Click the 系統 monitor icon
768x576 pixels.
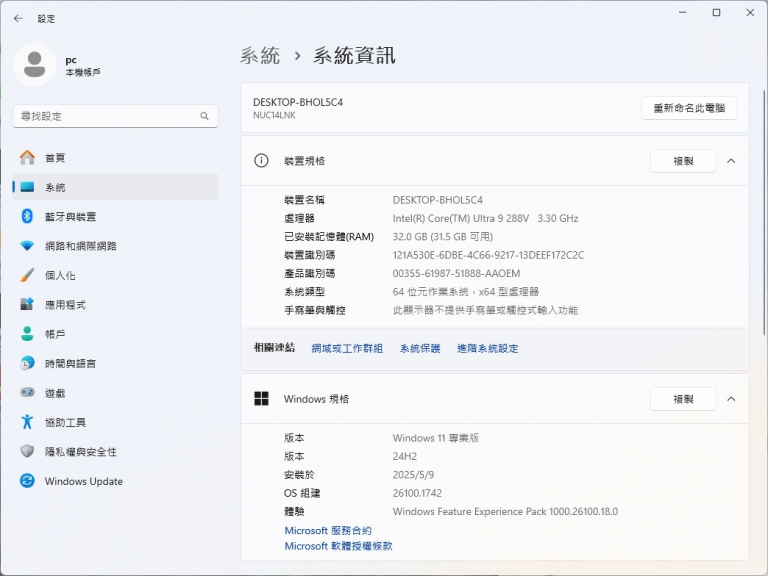click(27, 187)
